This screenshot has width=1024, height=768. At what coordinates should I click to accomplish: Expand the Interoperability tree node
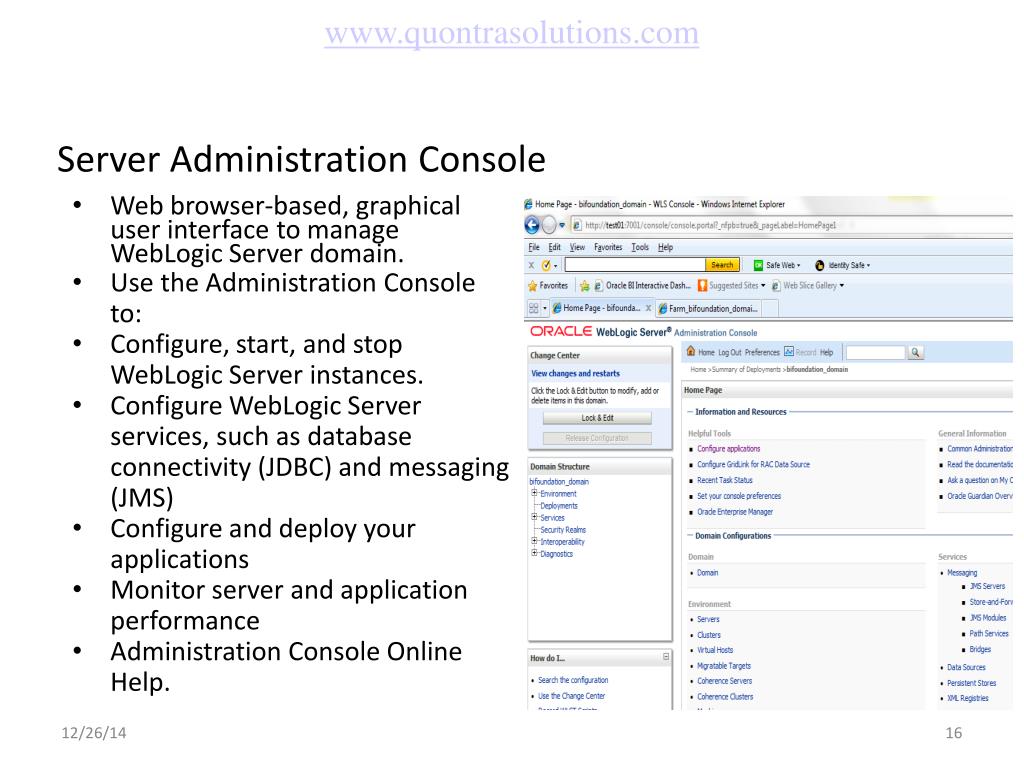click(x=534, y=541)
